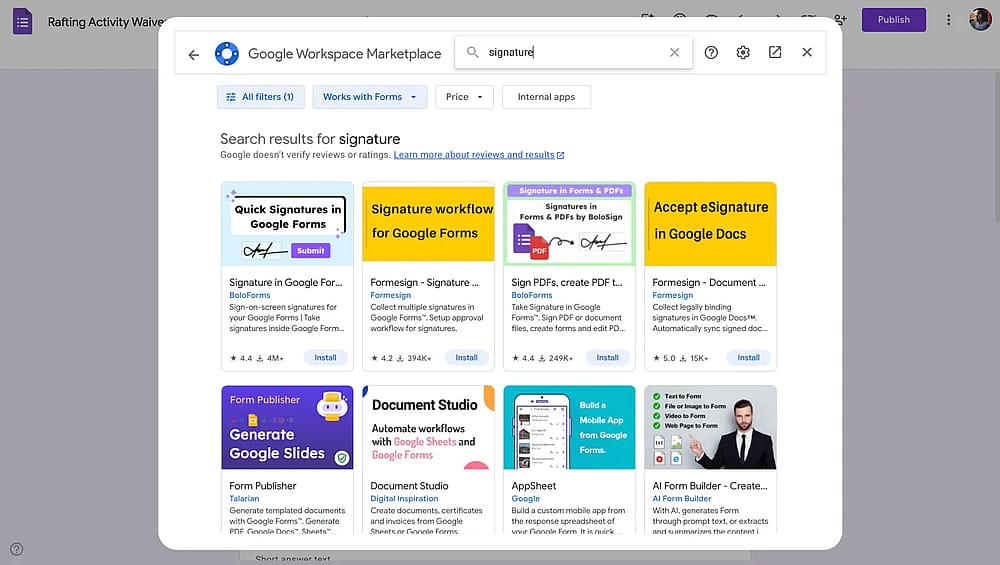Click the Google Forms home icon

click(x=22, y=22)
